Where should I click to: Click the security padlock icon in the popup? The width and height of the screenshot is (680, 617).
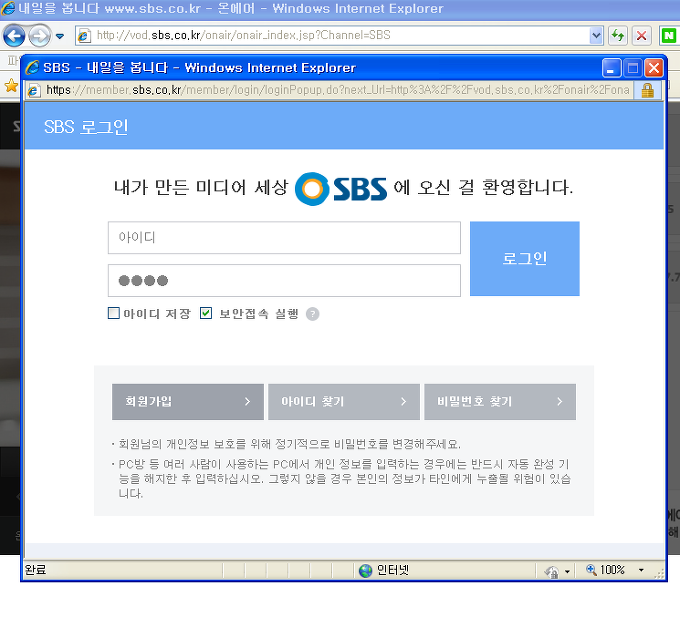[647, 90]
